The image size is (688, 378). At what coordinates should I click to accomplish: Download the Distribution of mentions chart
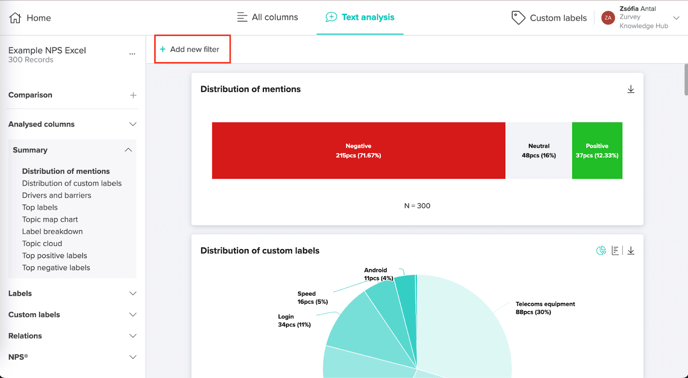pos(631,89)
